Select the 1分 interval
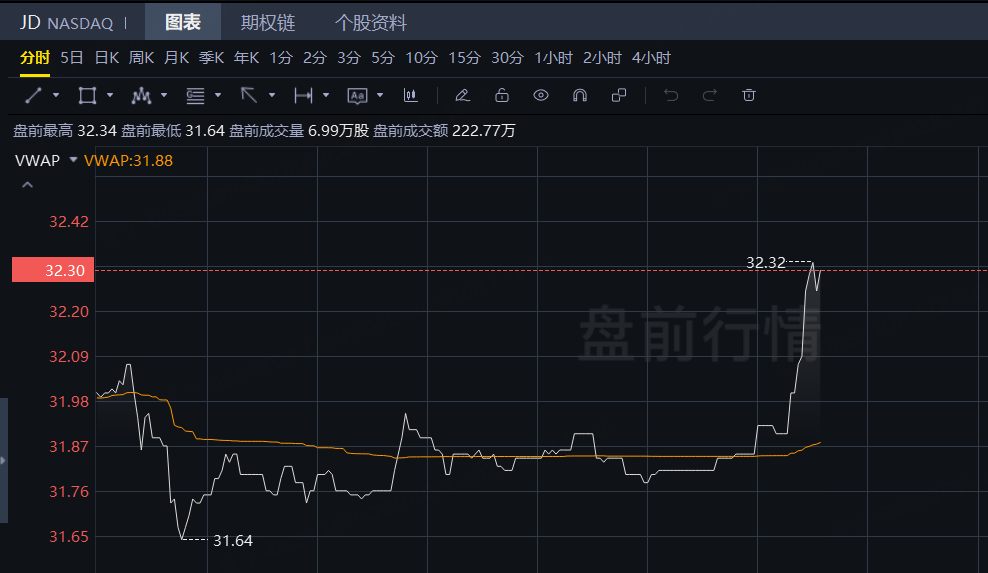 click(x=281, y=58)
